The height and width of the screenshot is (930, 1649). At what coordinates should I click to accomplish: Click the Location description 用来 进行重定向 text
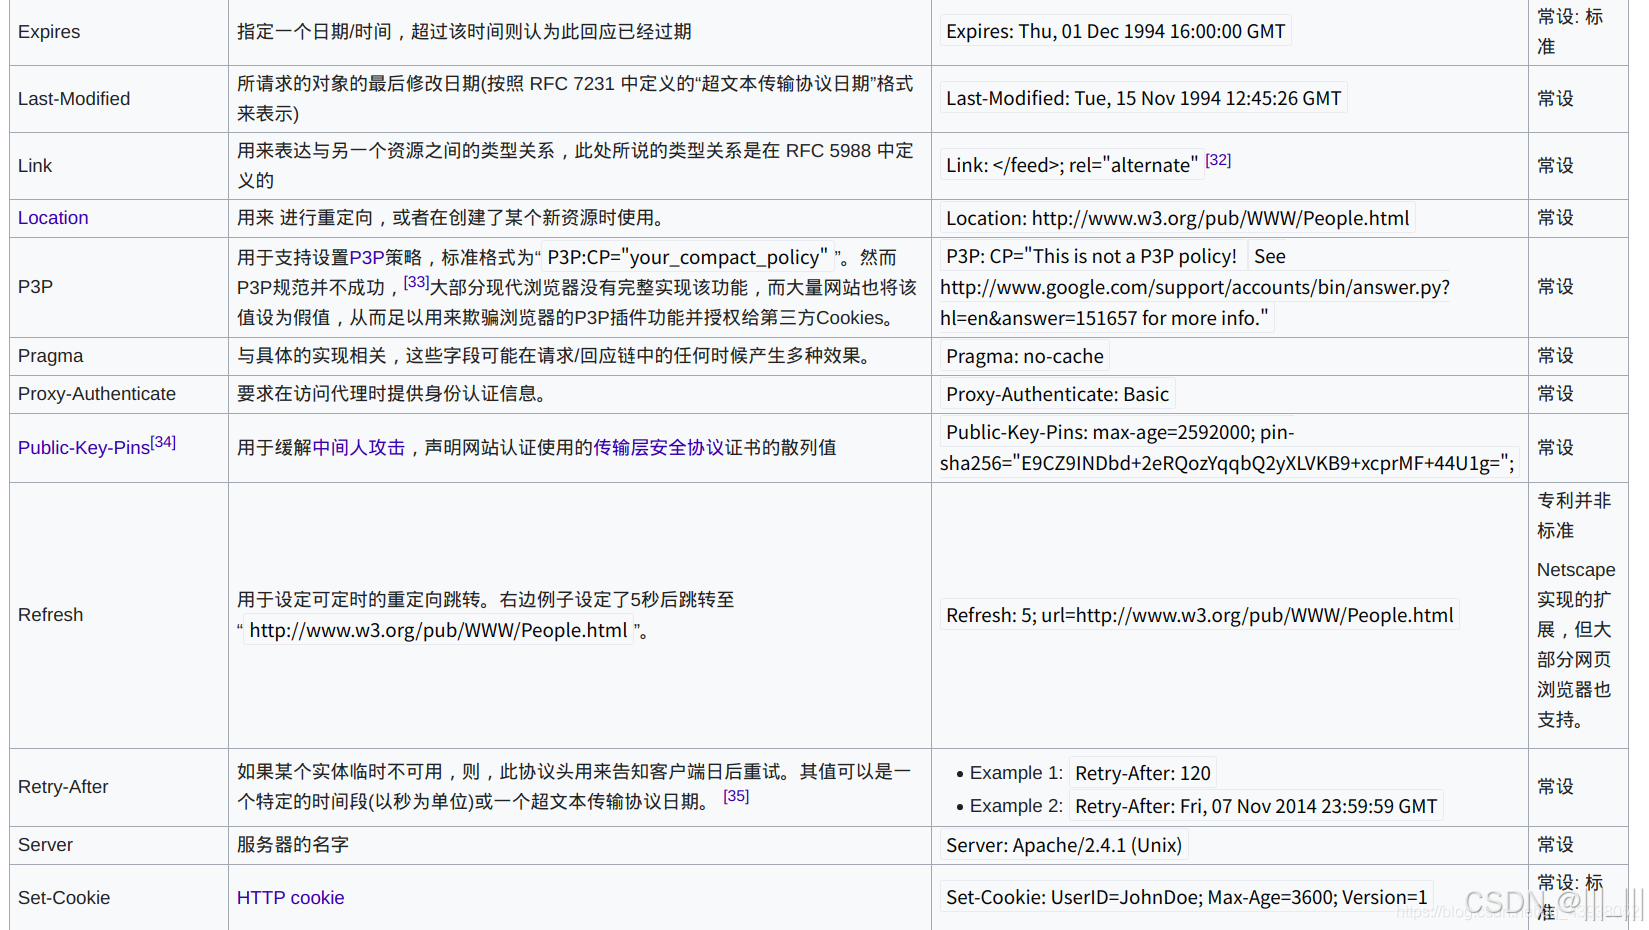451,218
